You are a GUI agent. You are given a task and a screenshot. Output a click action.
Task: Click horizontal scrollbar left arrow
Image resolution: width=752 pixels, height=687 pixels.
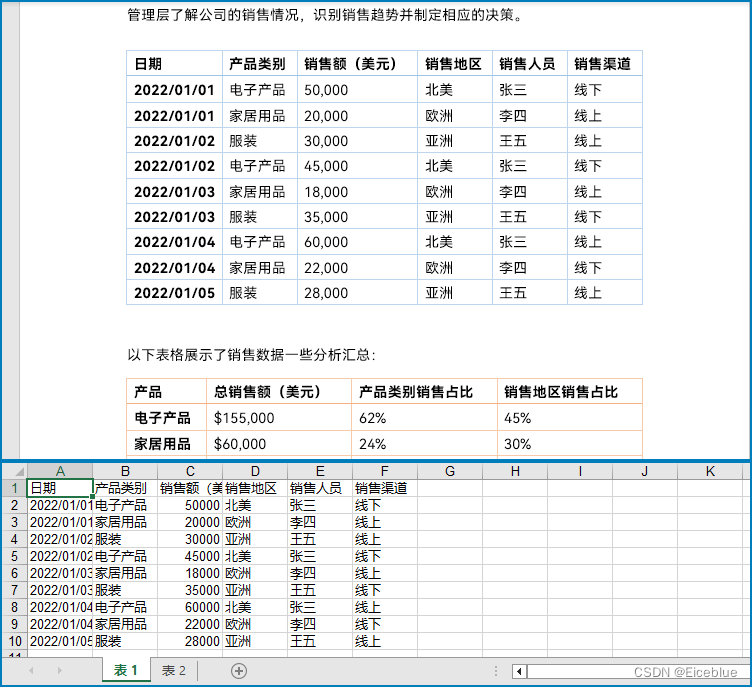(519, 671)
